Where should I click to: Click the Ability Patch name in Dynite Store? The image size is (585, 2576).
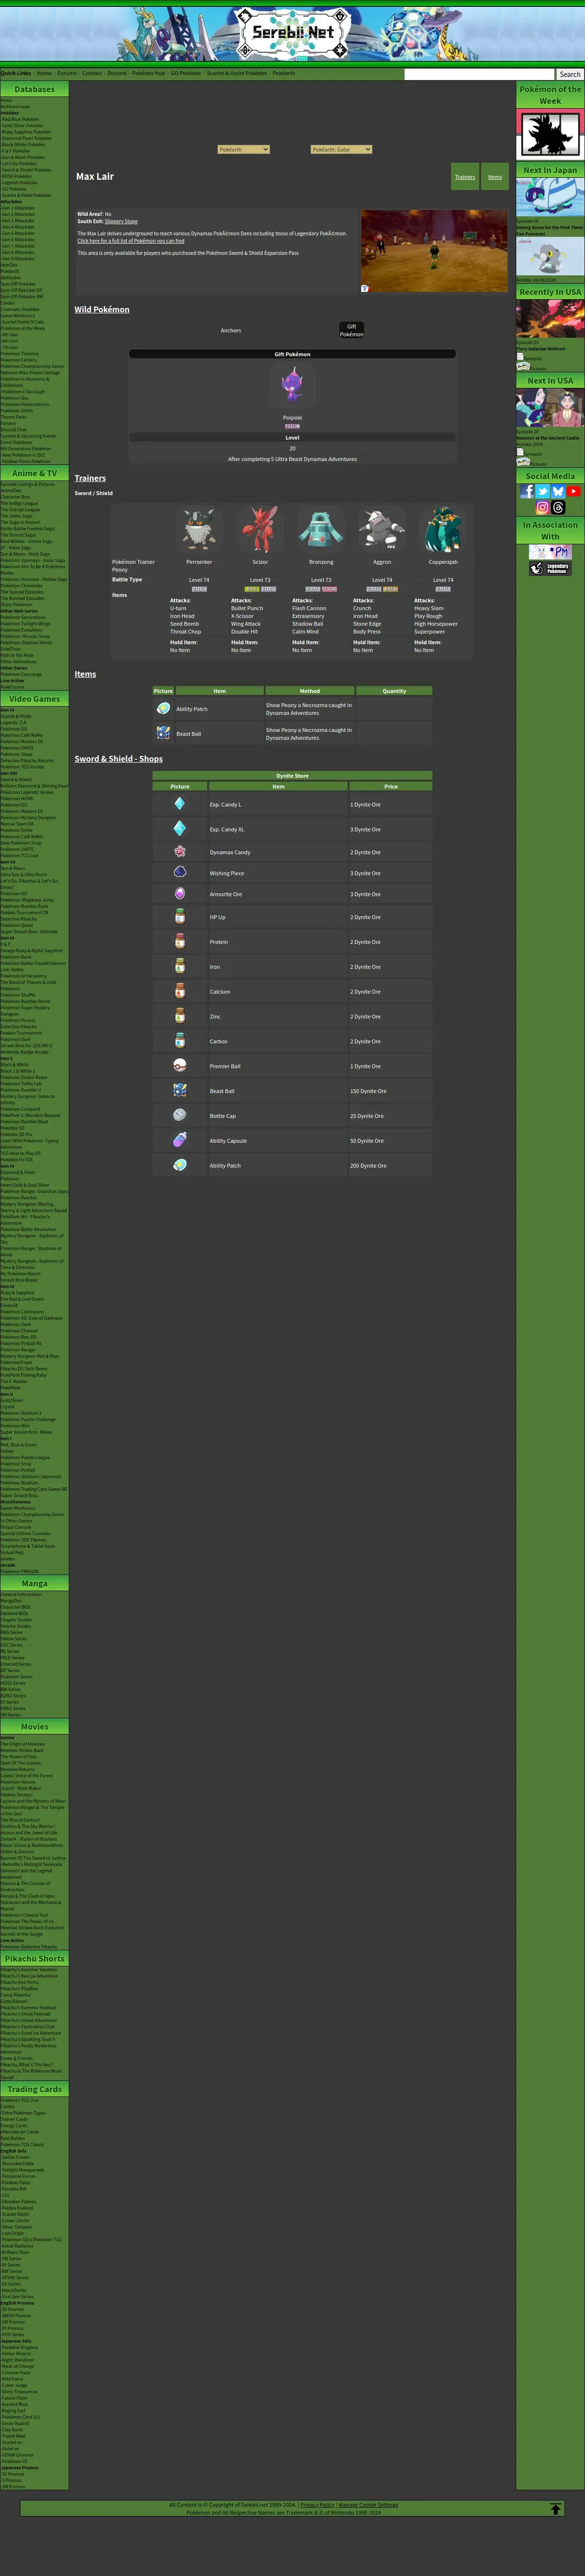point(225,1166)
